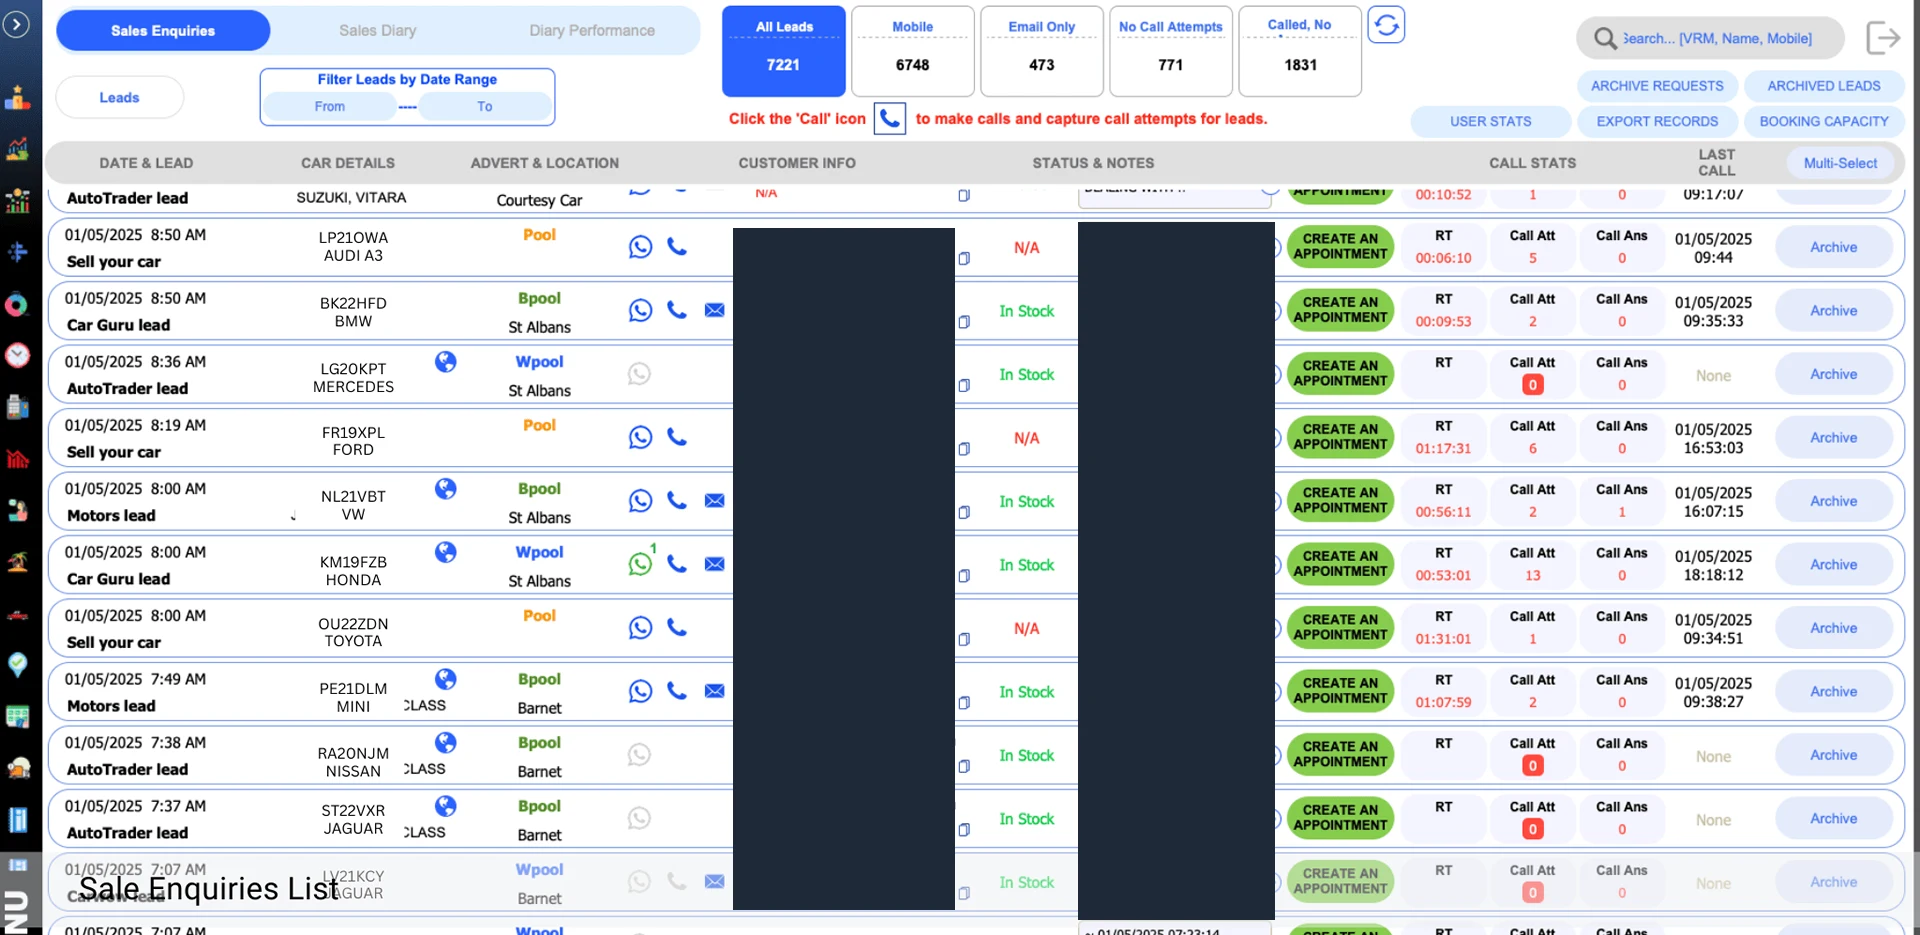Filter by Email Only leads 473

click(1042, 51)
